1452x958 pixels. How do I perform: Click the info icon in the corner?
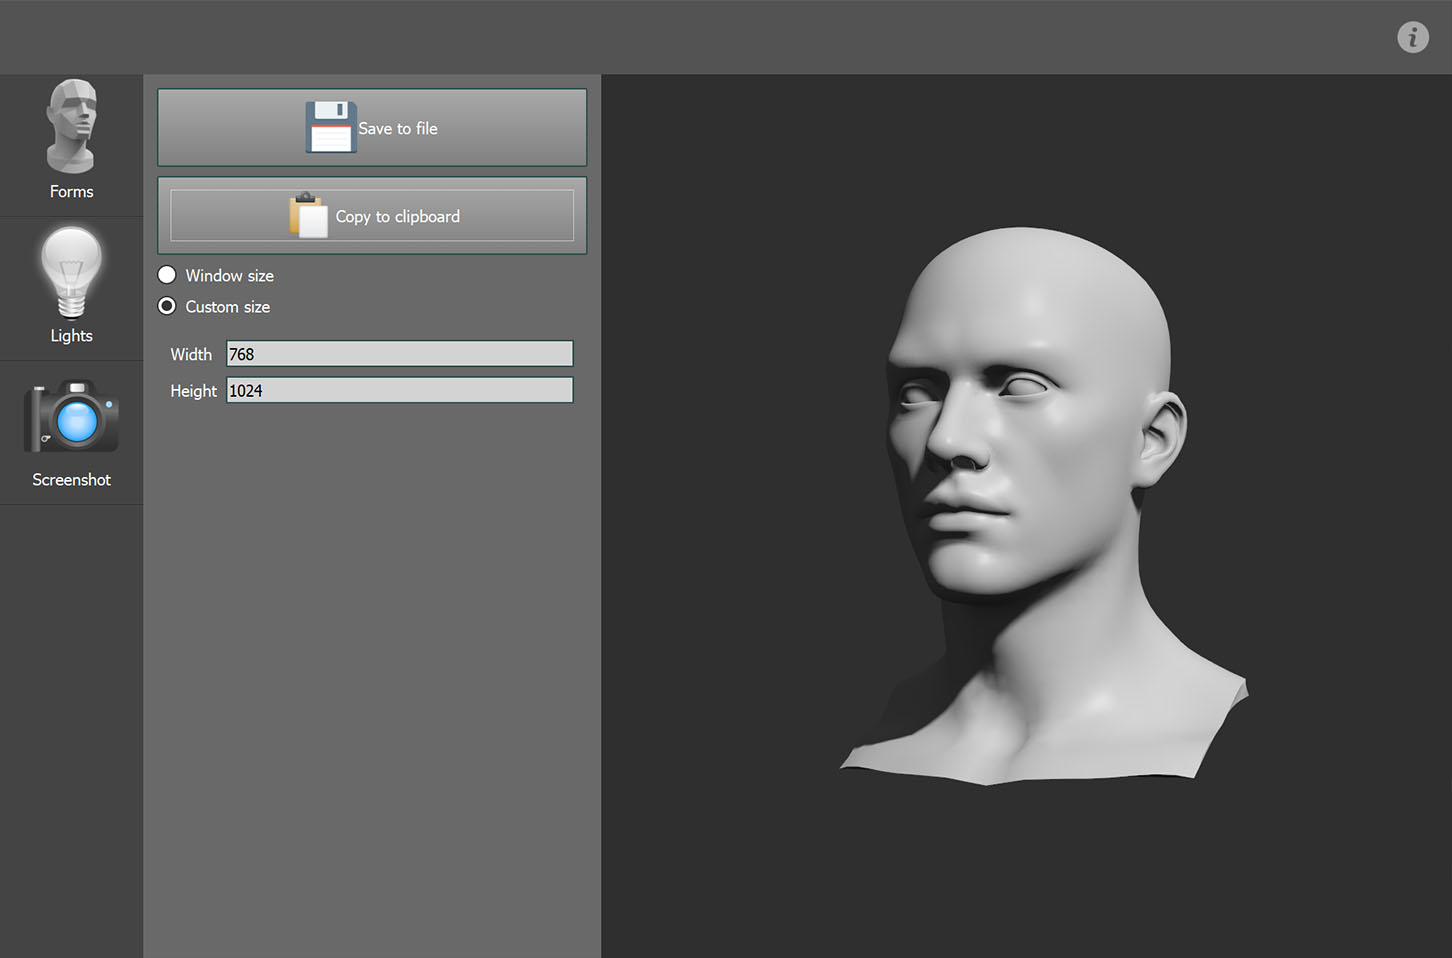pos(1413,37)
